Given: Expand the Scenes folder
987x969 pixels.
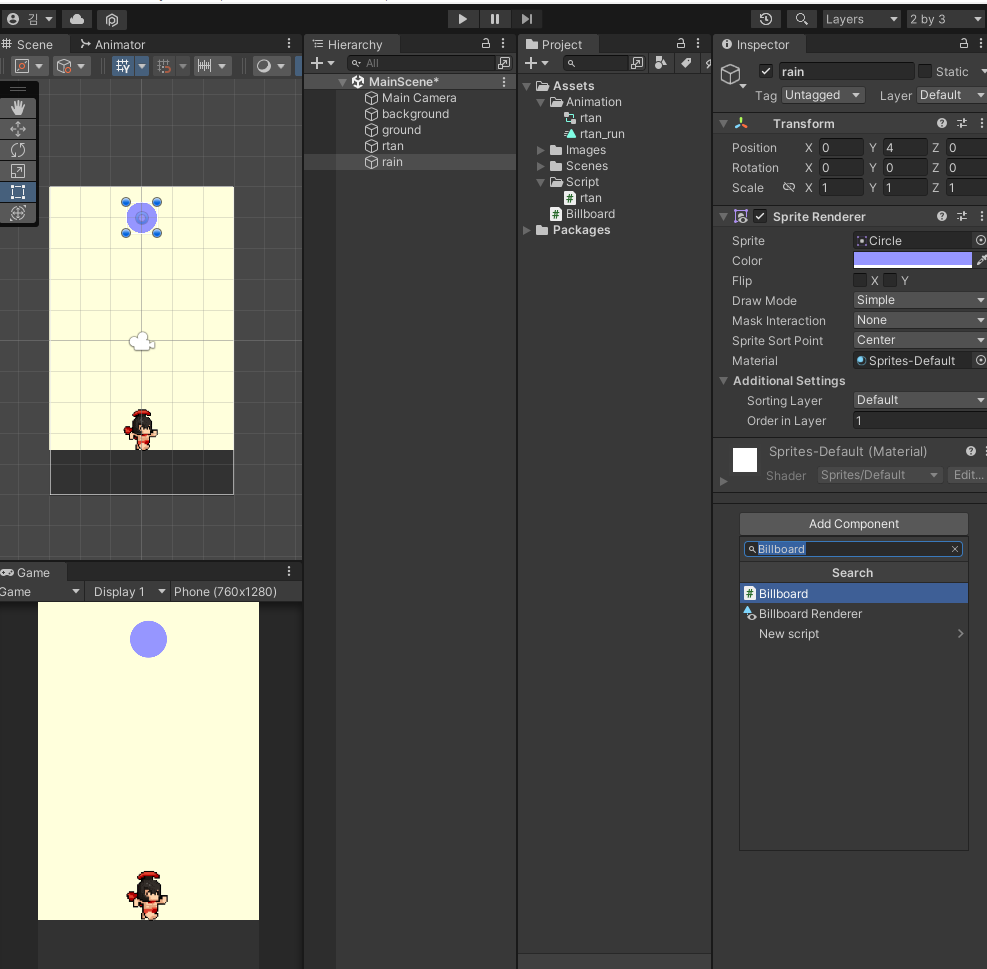Looking at the screenshot, I should tap(541, 166).
